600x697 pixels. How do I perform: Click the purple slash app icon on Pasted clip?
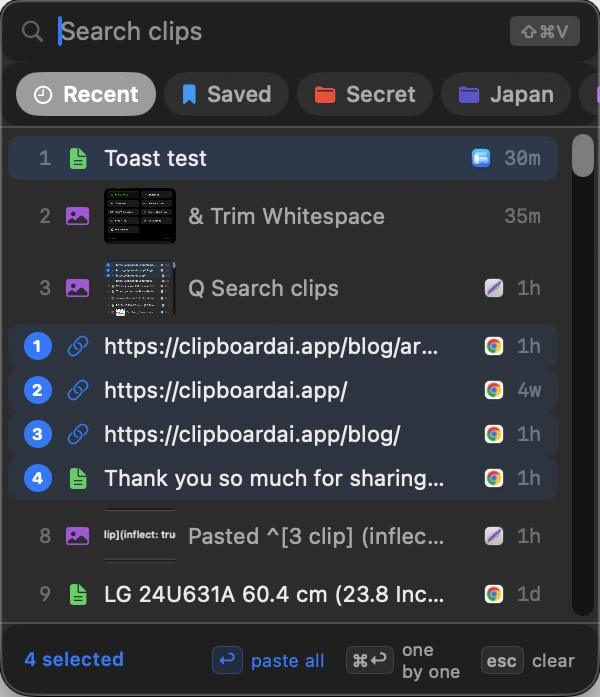click(494, 536)
